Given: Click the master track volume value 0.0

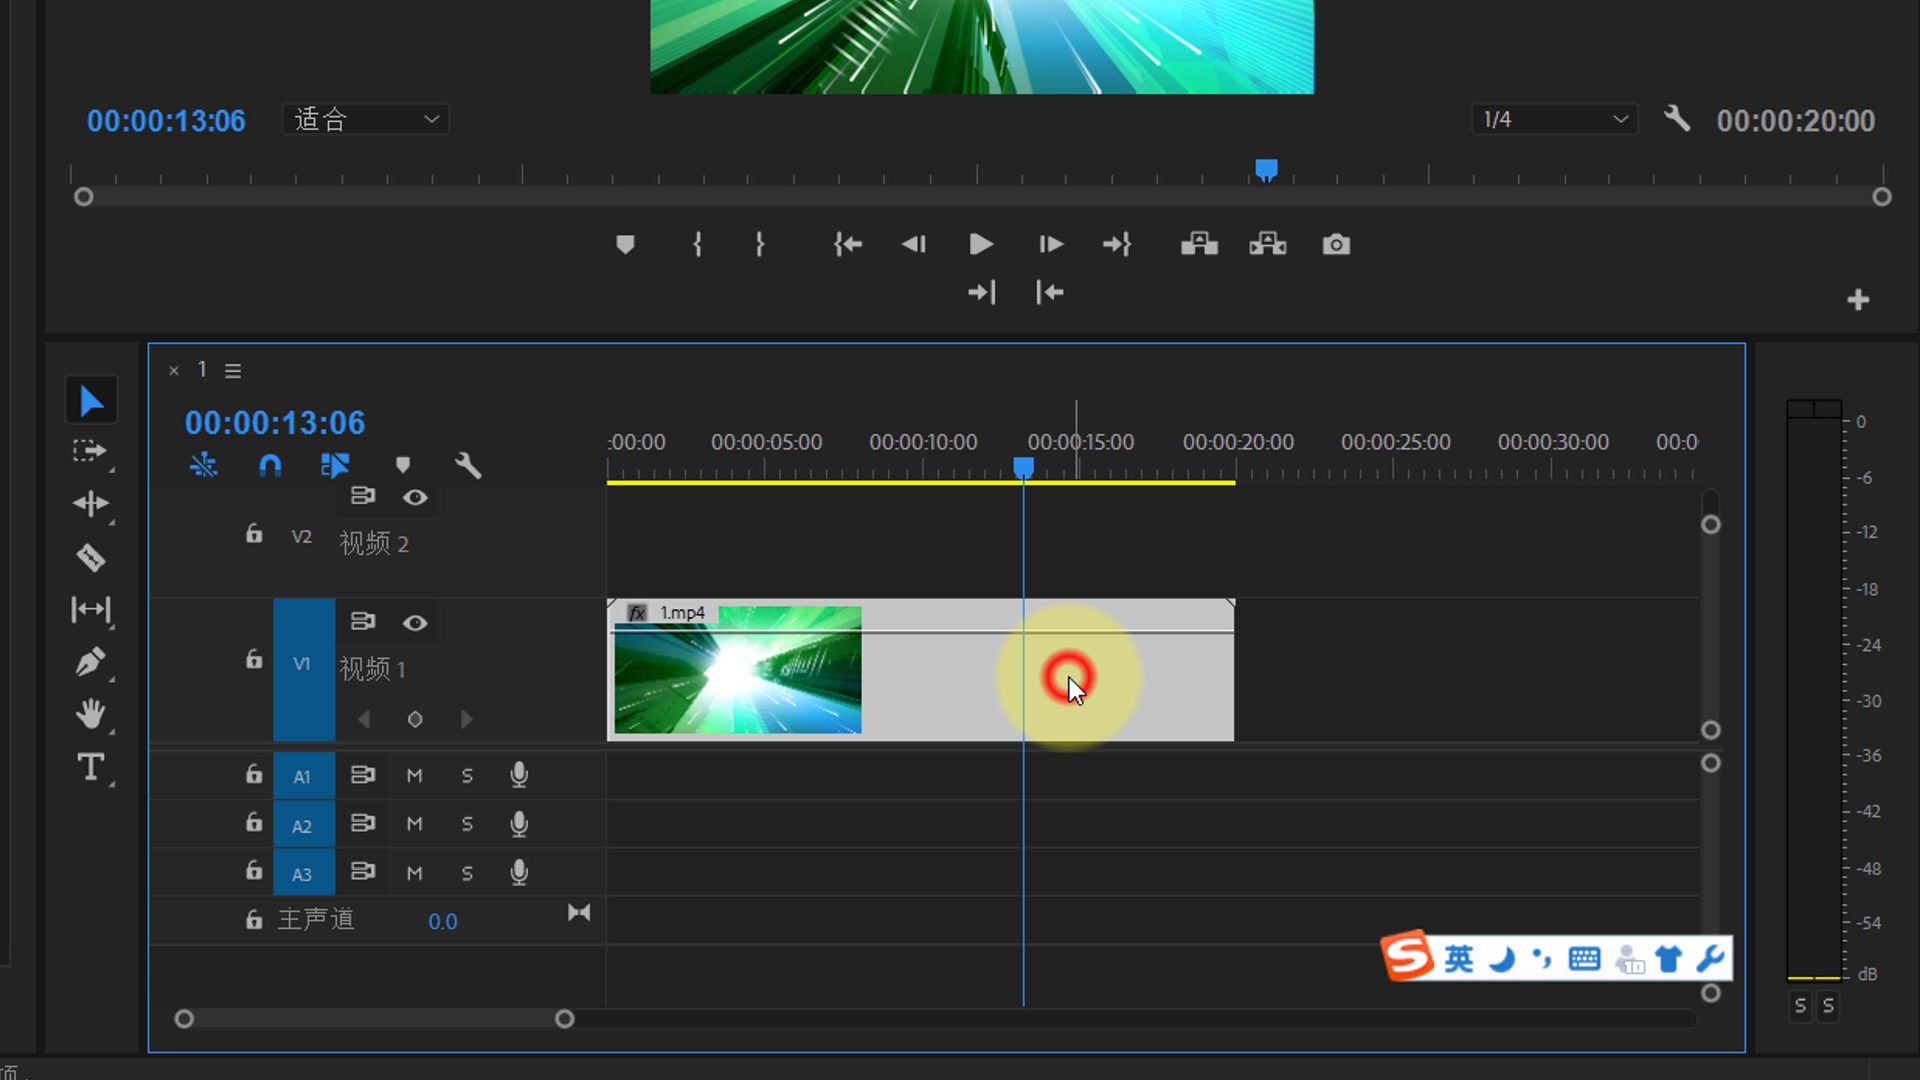Looking at the screenshot, I should 442,922.
